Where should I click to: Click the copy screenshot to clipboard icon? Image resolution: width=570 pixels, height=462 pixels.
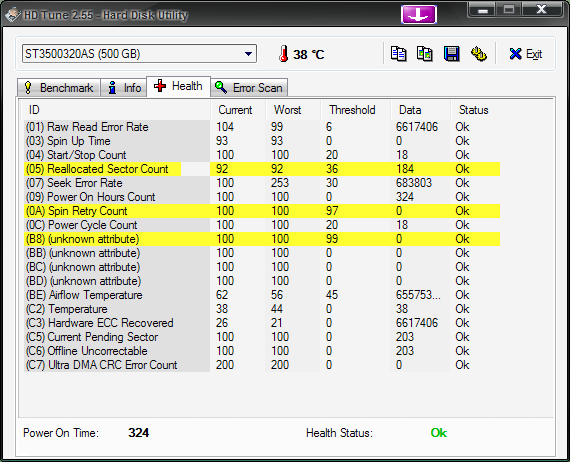tap(424, 54)
